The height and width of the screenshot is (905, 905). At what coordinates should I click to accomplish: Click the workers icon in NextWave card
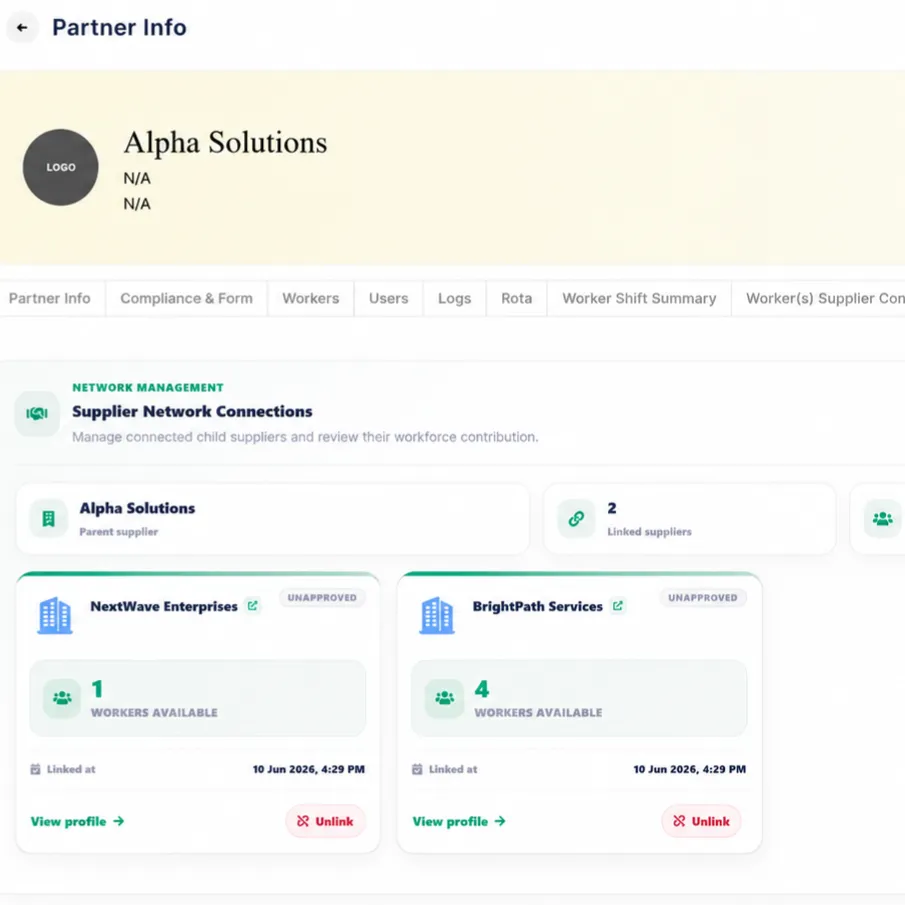point(62,698)
